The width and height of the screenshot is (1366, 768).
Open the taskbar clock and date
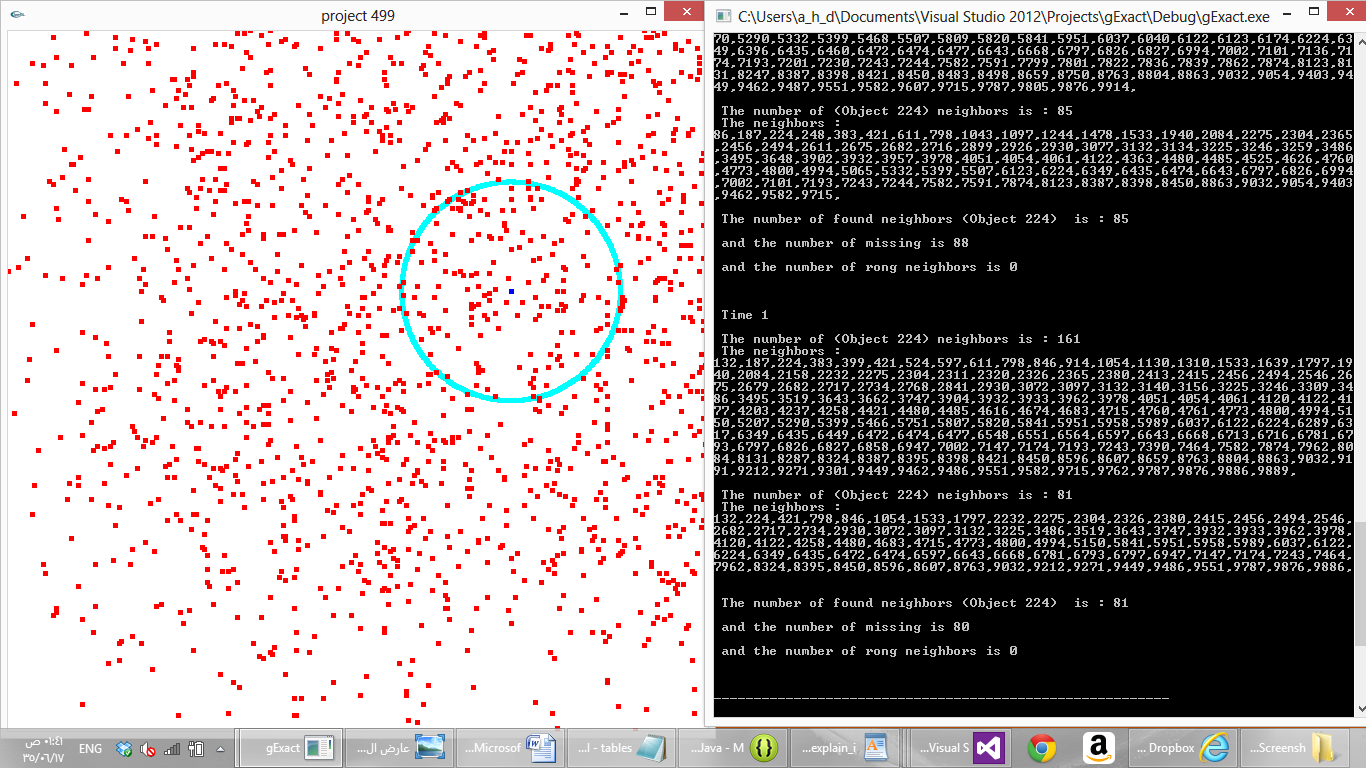click(x=44, y=748)
